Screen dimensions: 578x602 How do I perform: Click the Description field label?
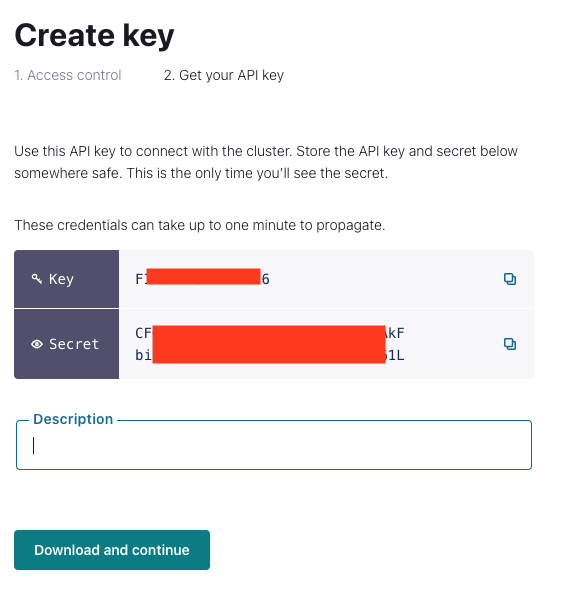[x=73, y=419]
